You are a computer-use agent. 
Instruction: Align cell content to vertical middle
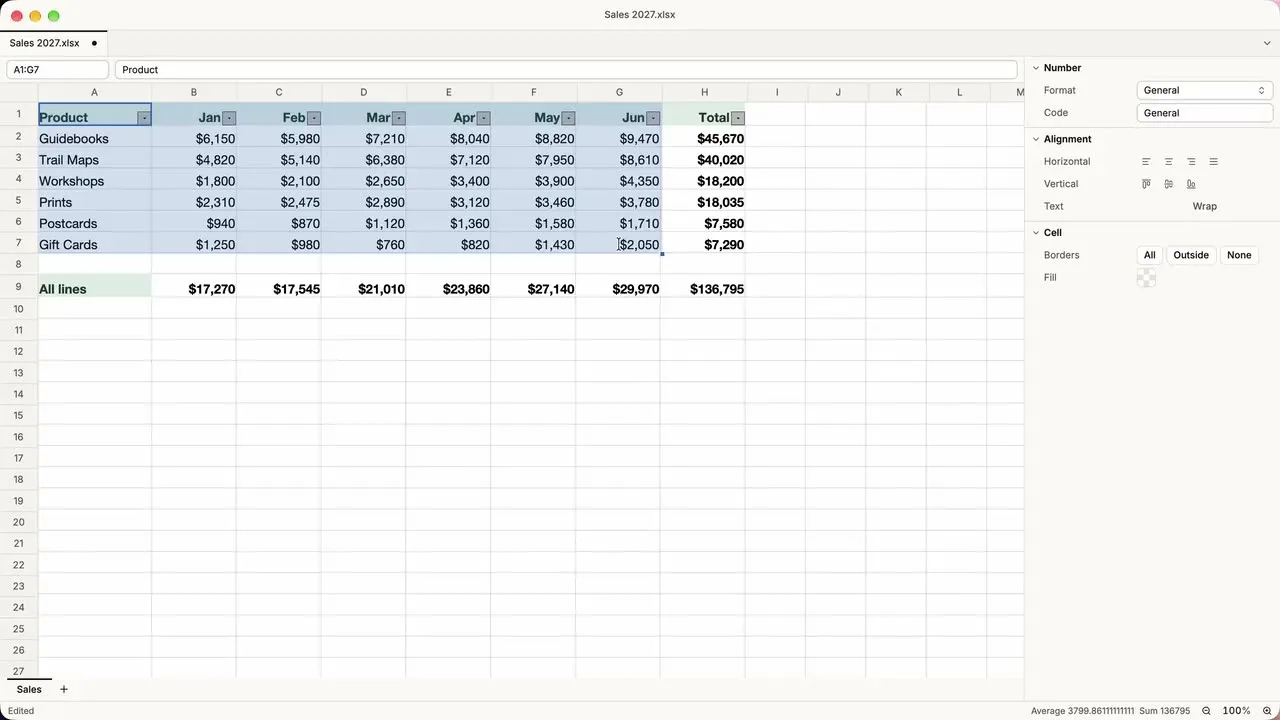tap(1168, 184)
